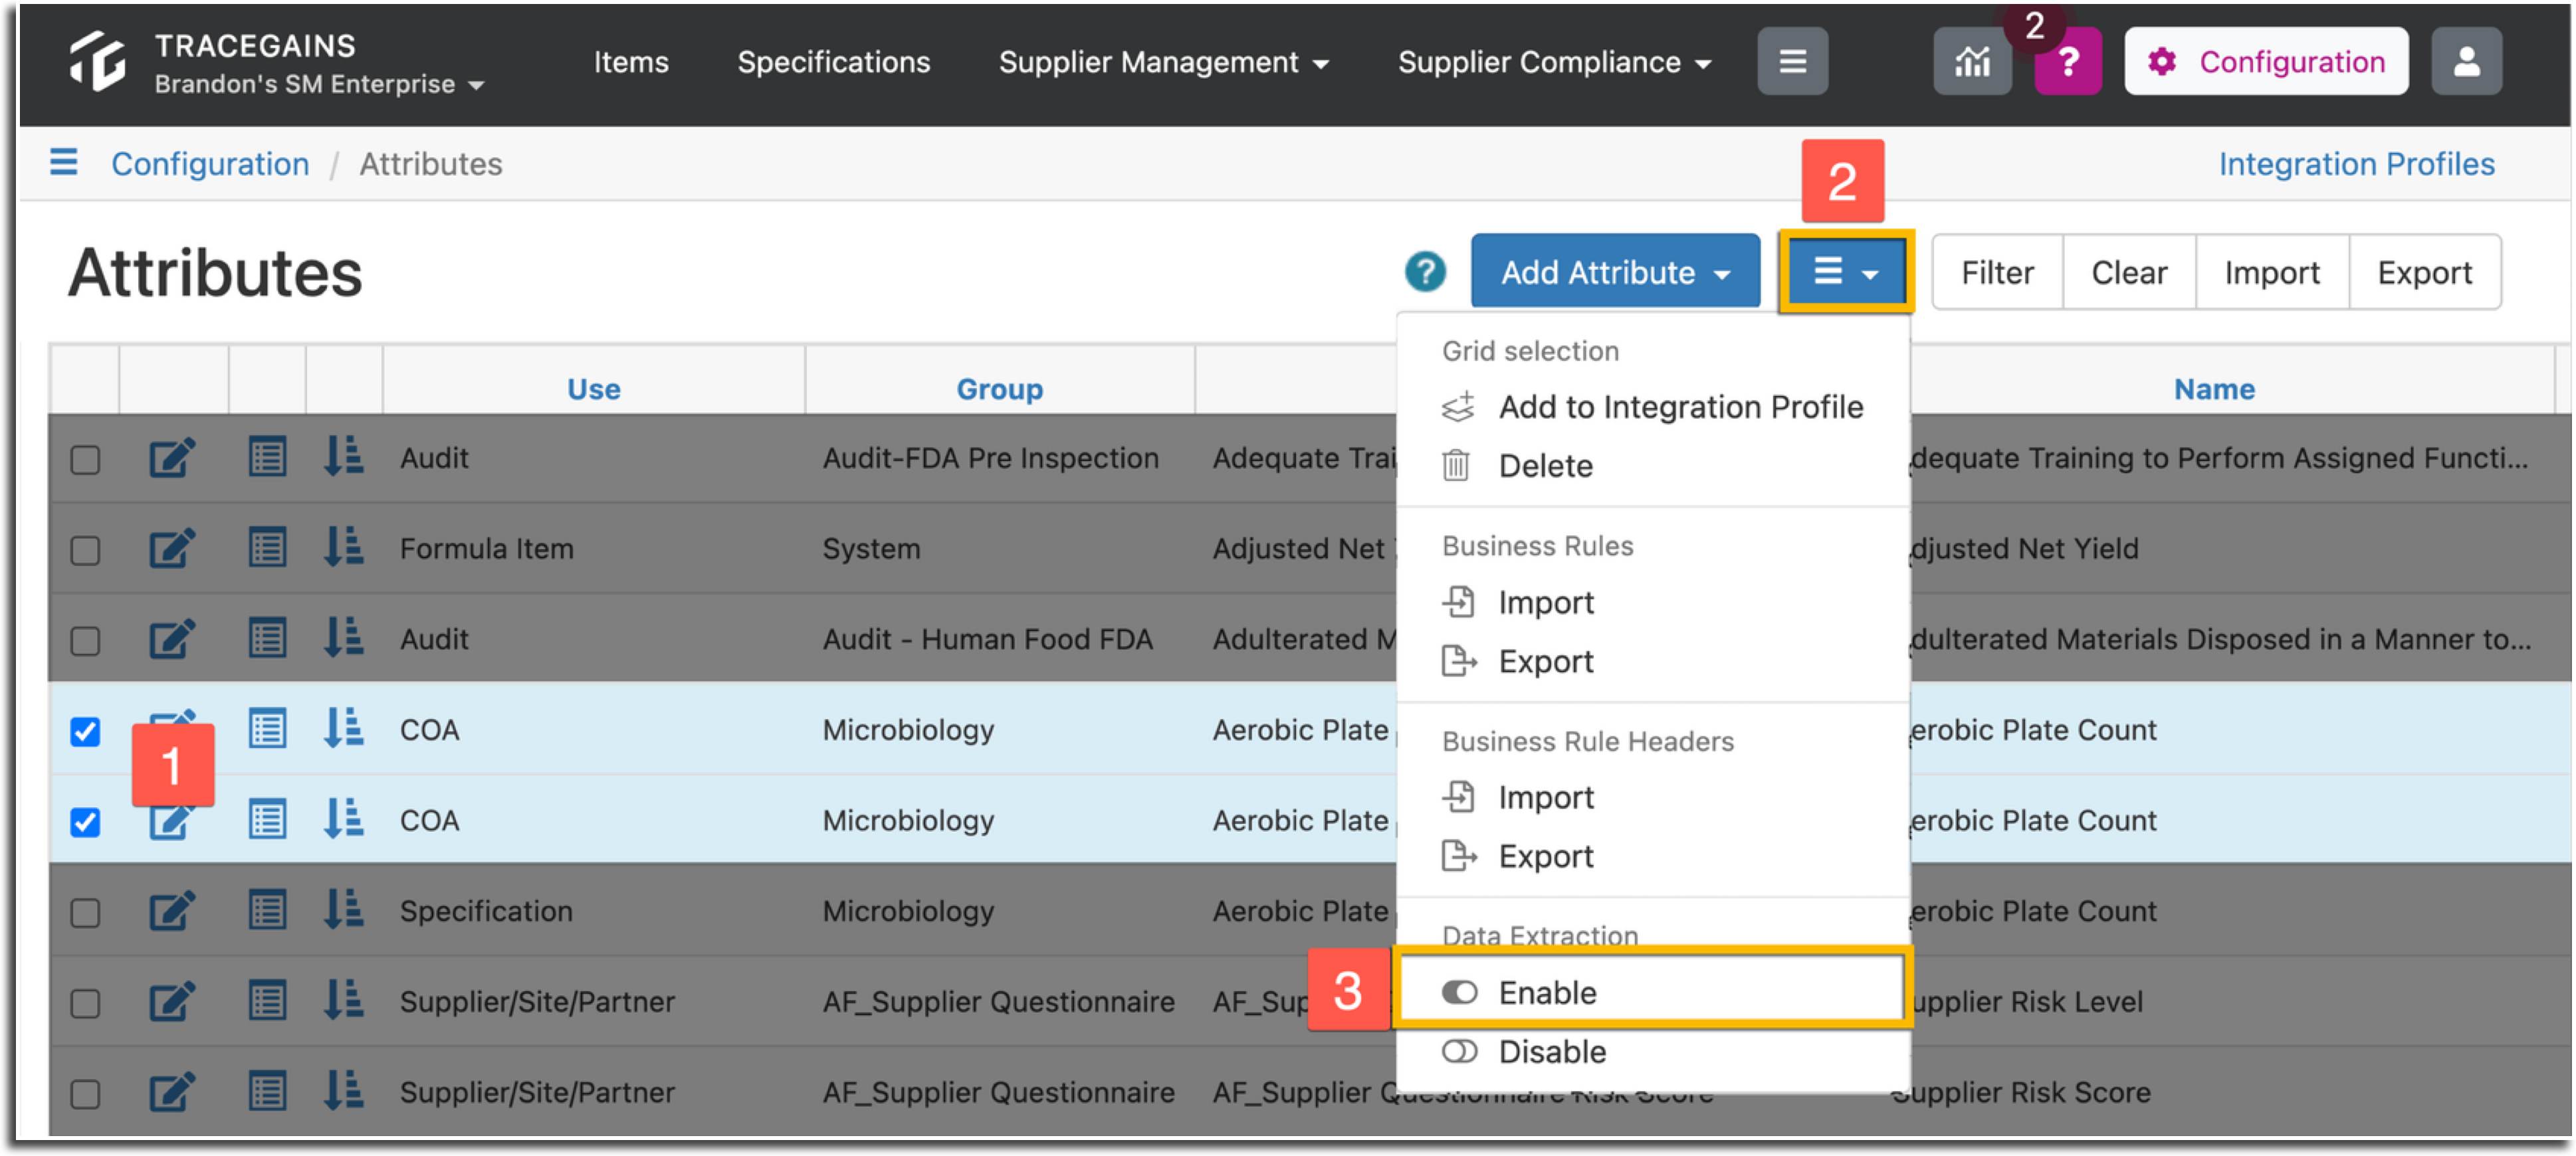Open the Integration Profiles link
The image size is (2576, 1156).
click(2355, 164)
